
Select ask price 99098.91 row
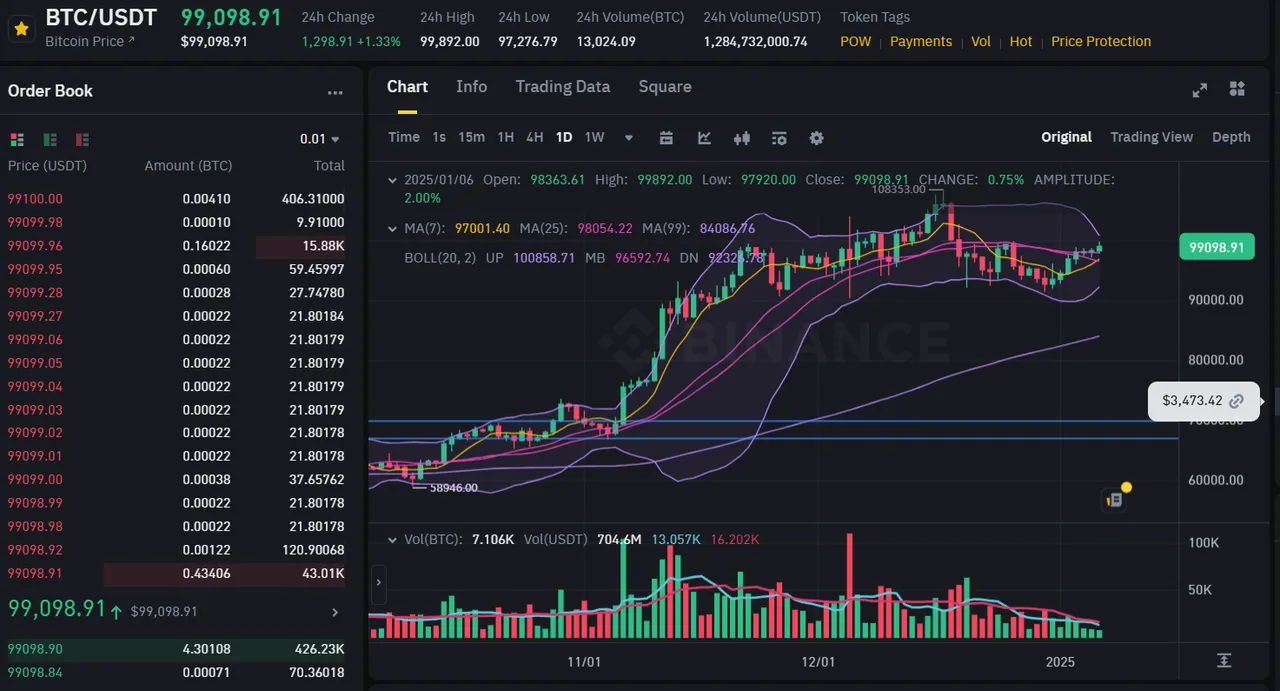(x=176, y=574)
